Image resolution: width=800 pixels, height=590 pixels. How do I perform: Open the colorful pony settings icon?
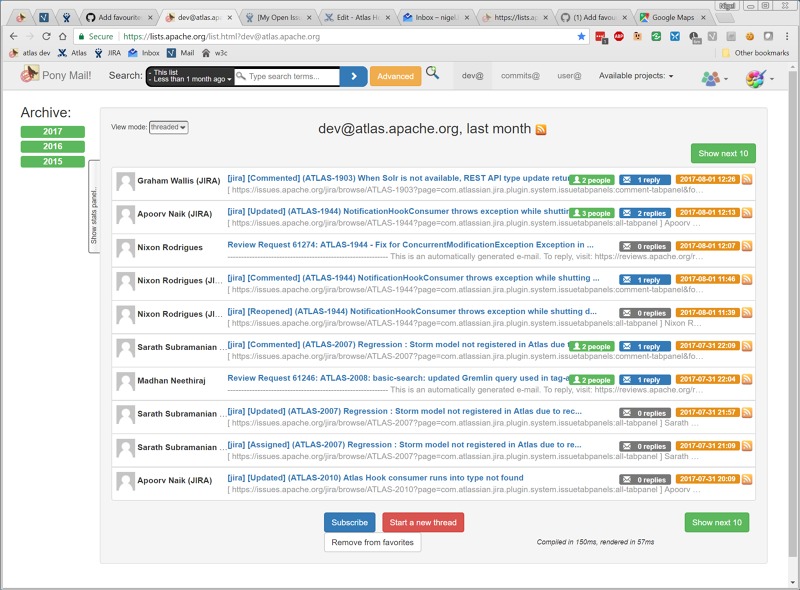point(755,77)
